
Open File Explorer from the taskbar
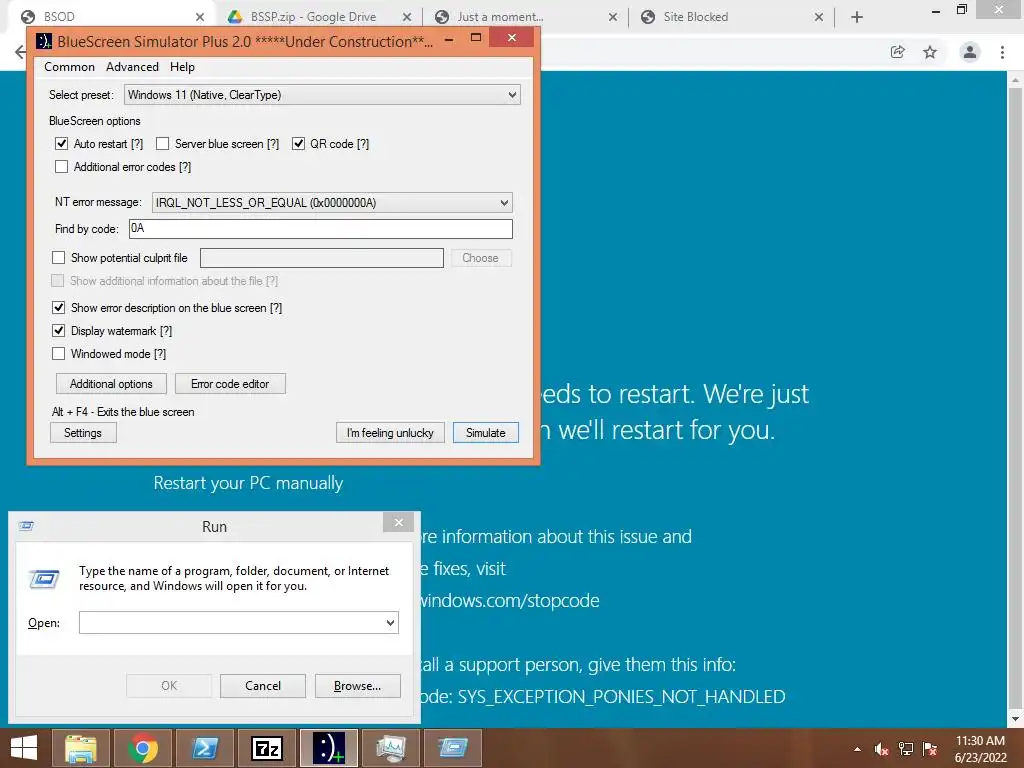click(80, 748)
